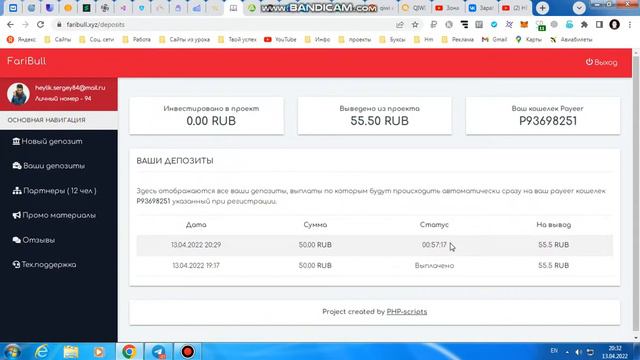Click the browser forward arrow

pos(25,24)
